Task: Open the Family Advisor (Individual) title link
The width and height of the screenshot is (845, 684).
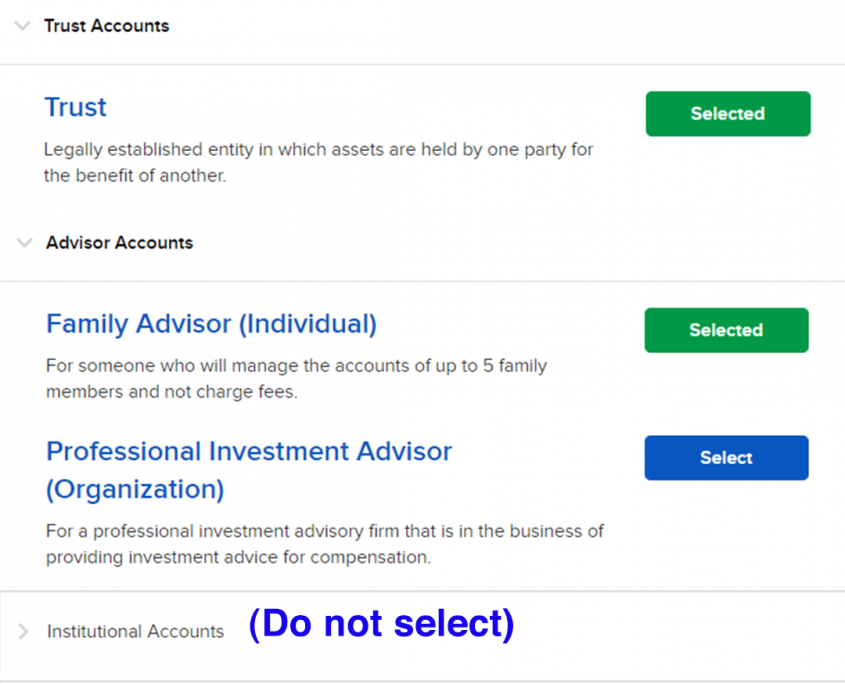Action: [211, 324]
